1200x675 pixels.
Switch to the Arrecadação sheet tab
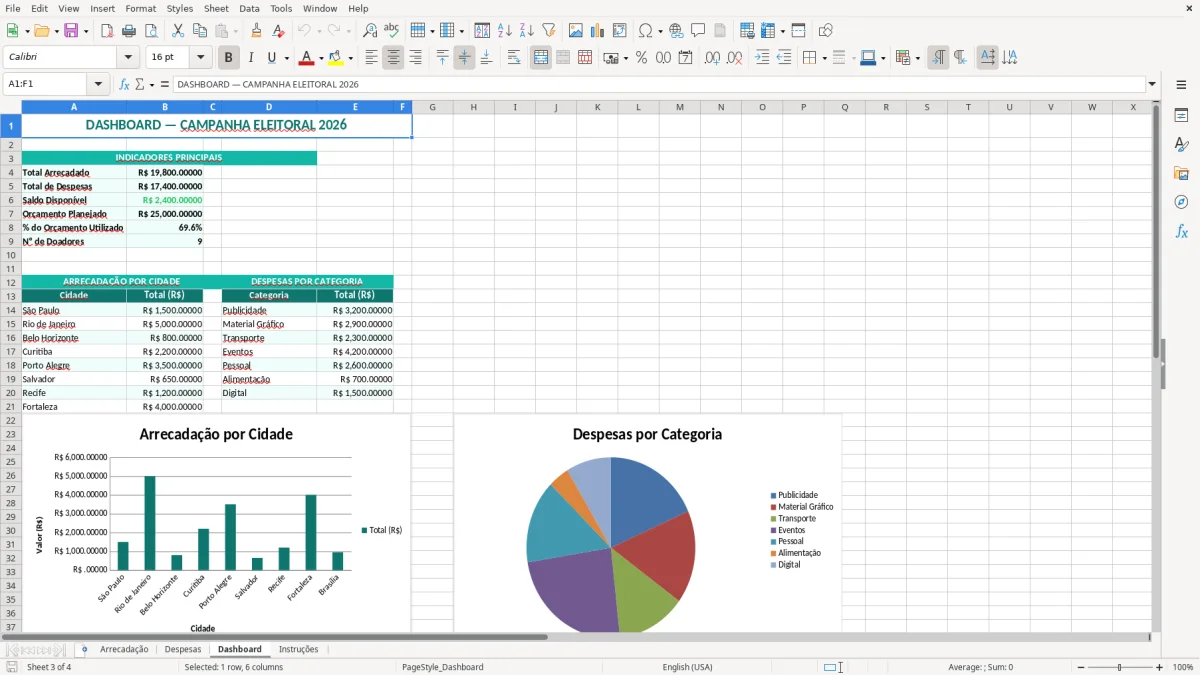(x=124, y=649)
